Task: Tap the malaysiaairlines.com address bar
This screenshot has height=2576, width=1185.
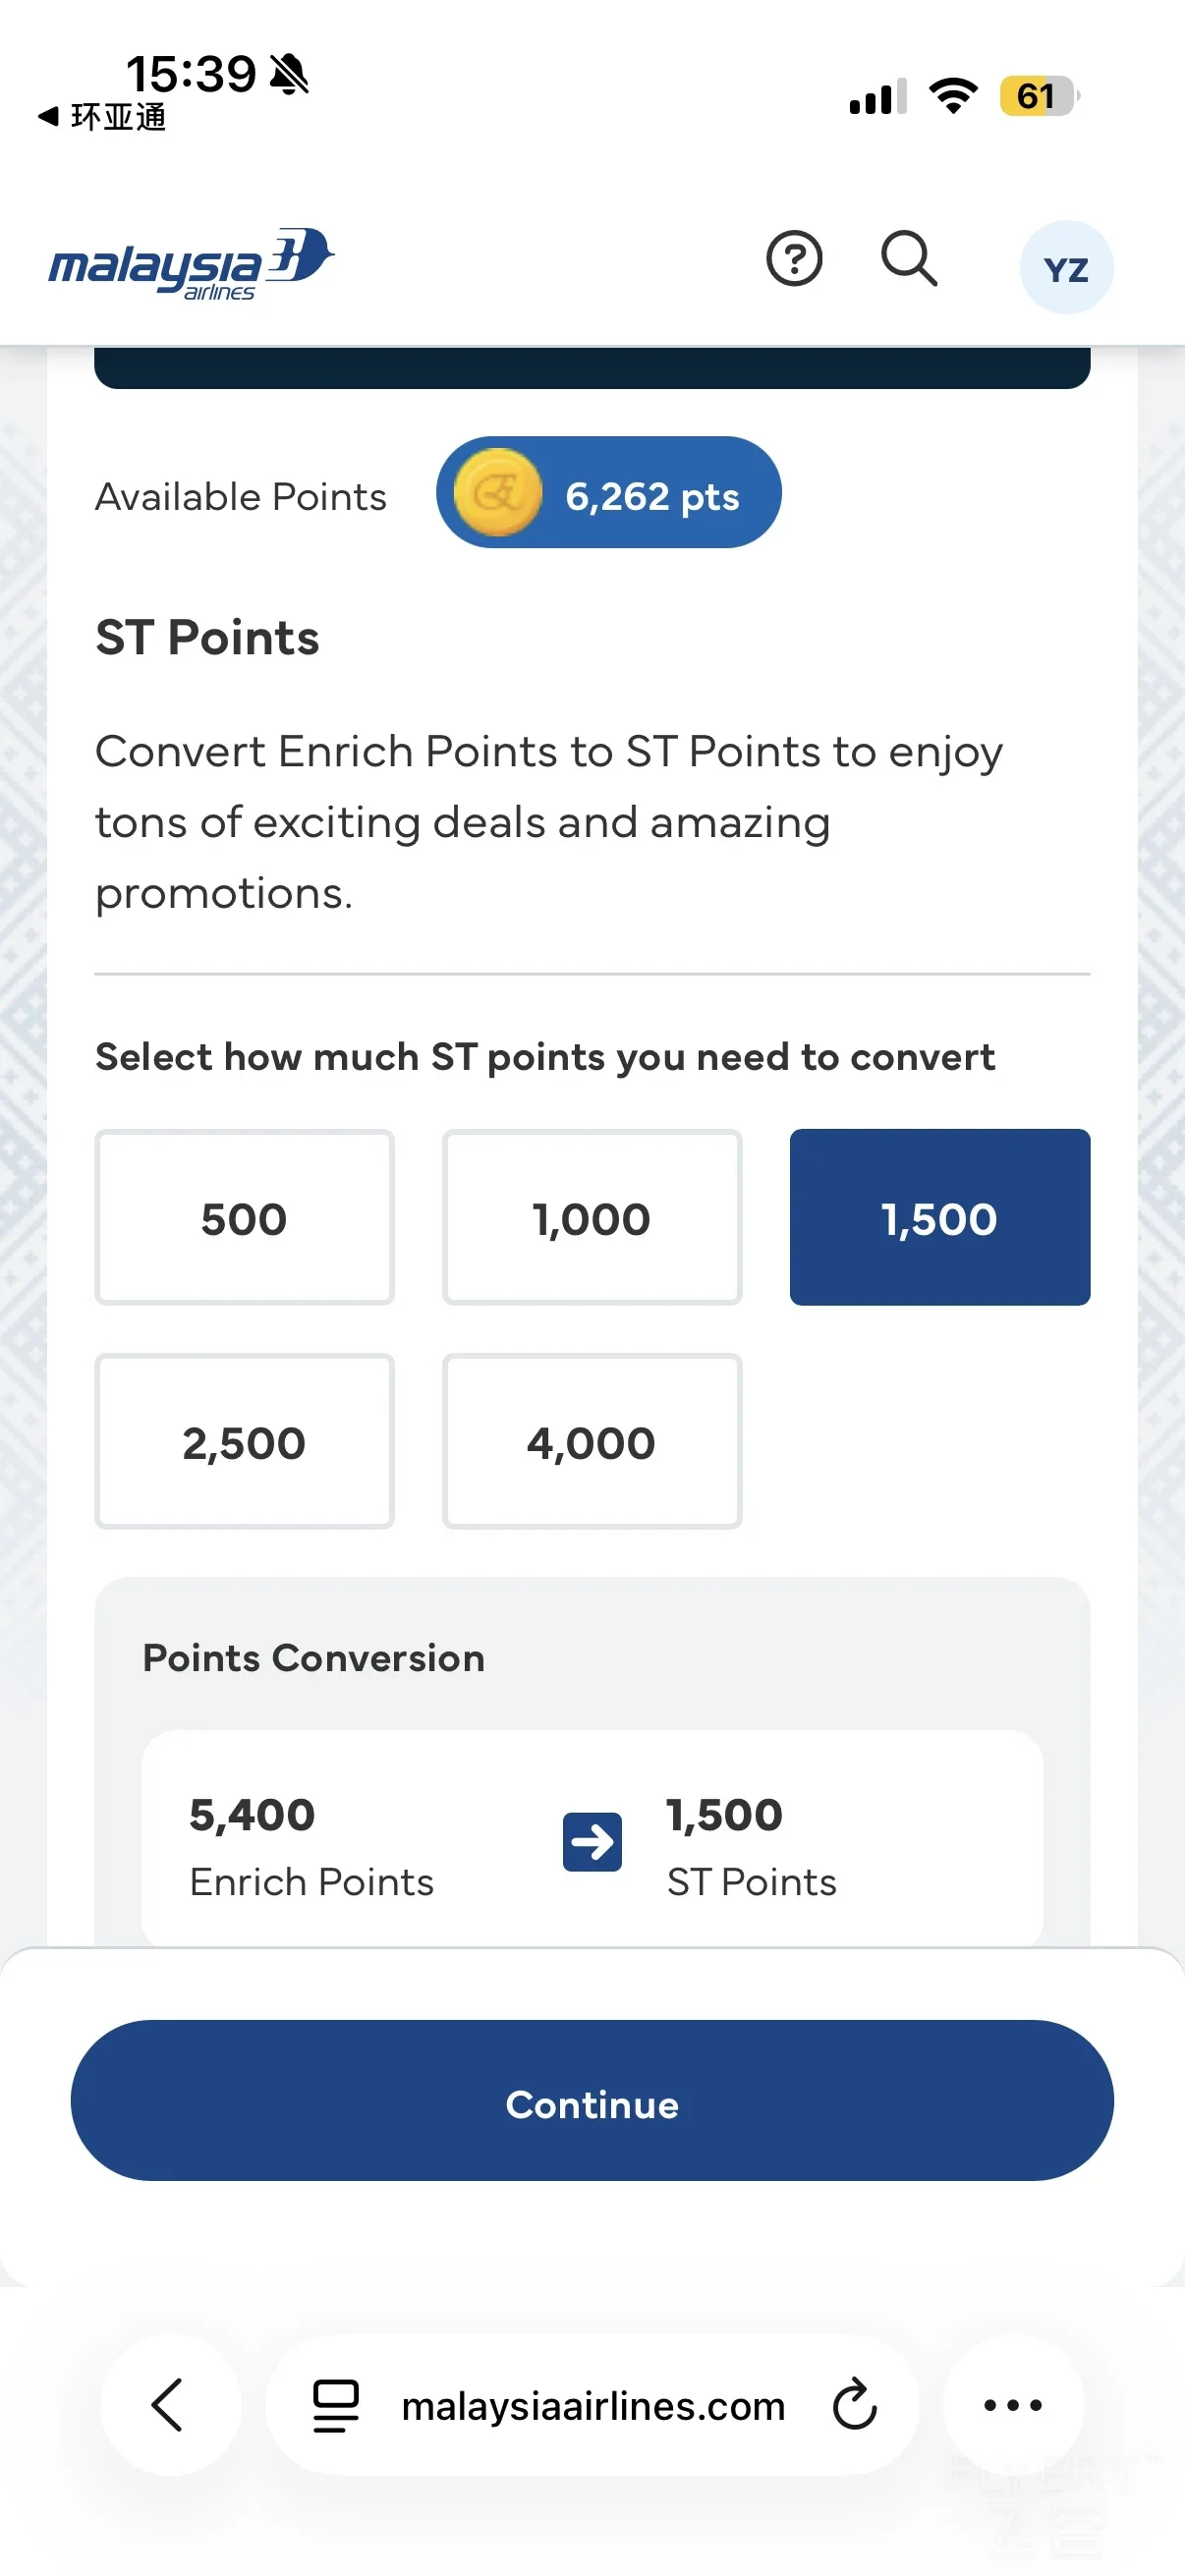Action: point(592,2404)
